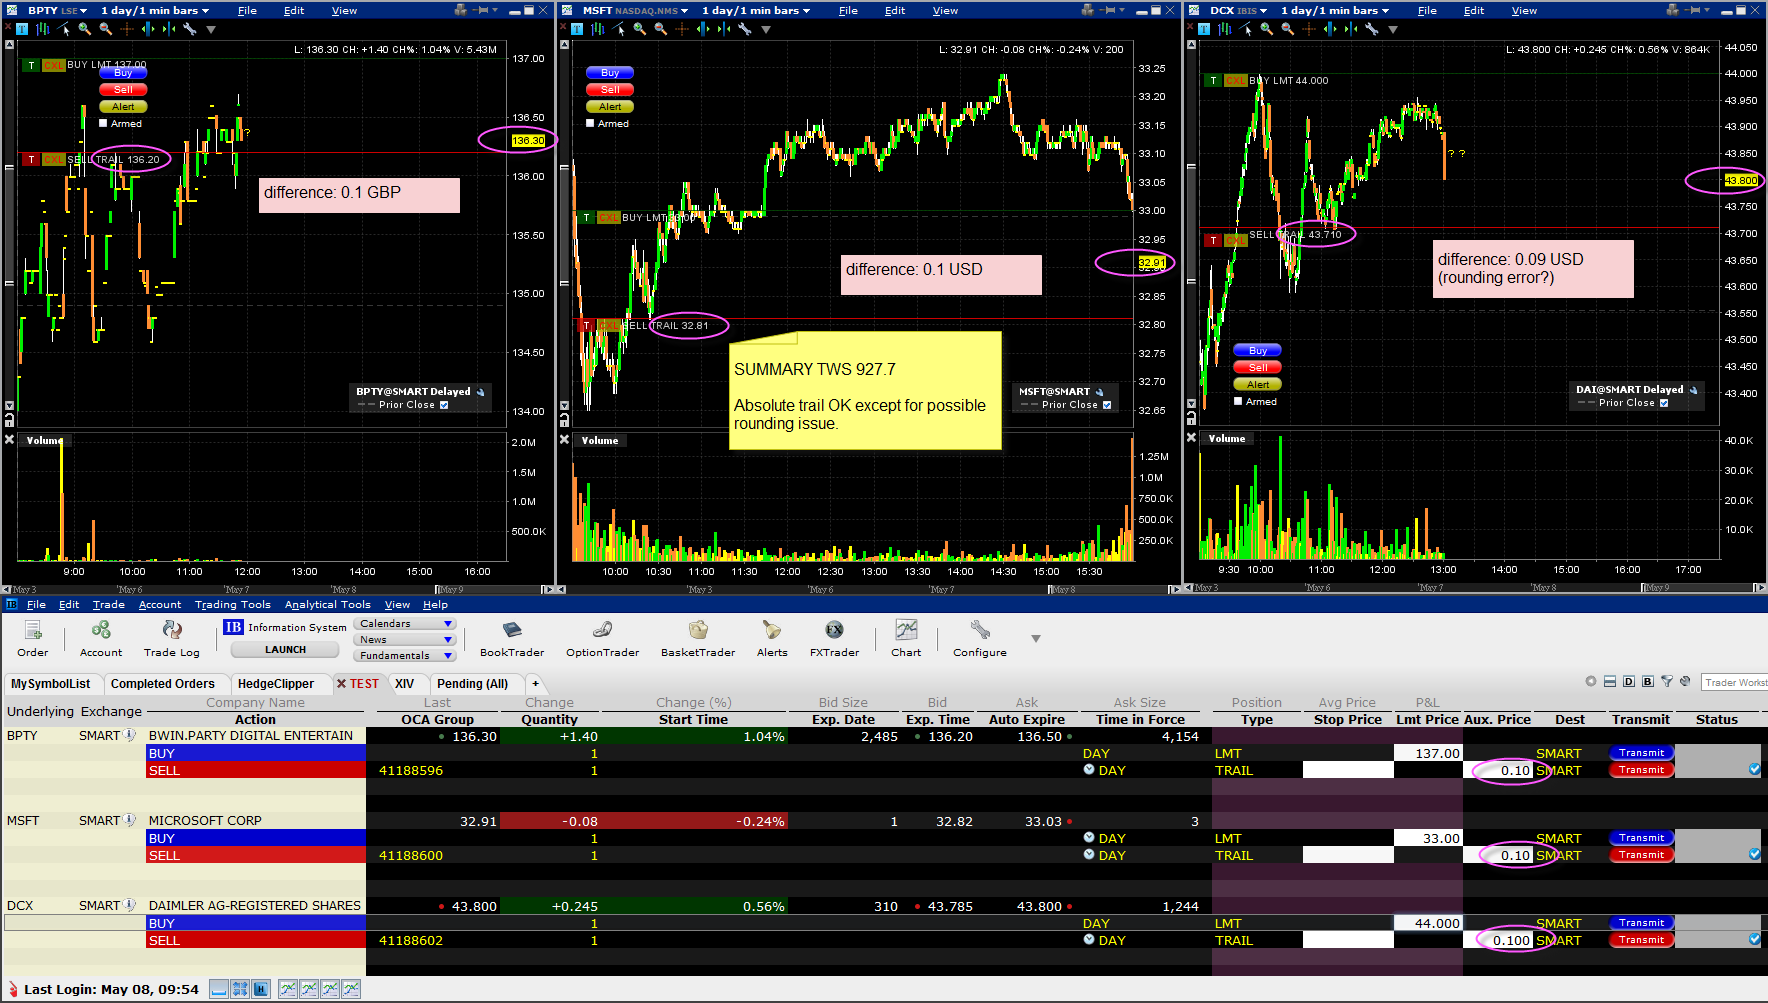Screen dimensions: 1768x1003
Task: Open the Order tool in main toolbar
Action: (x=32, y=638)
